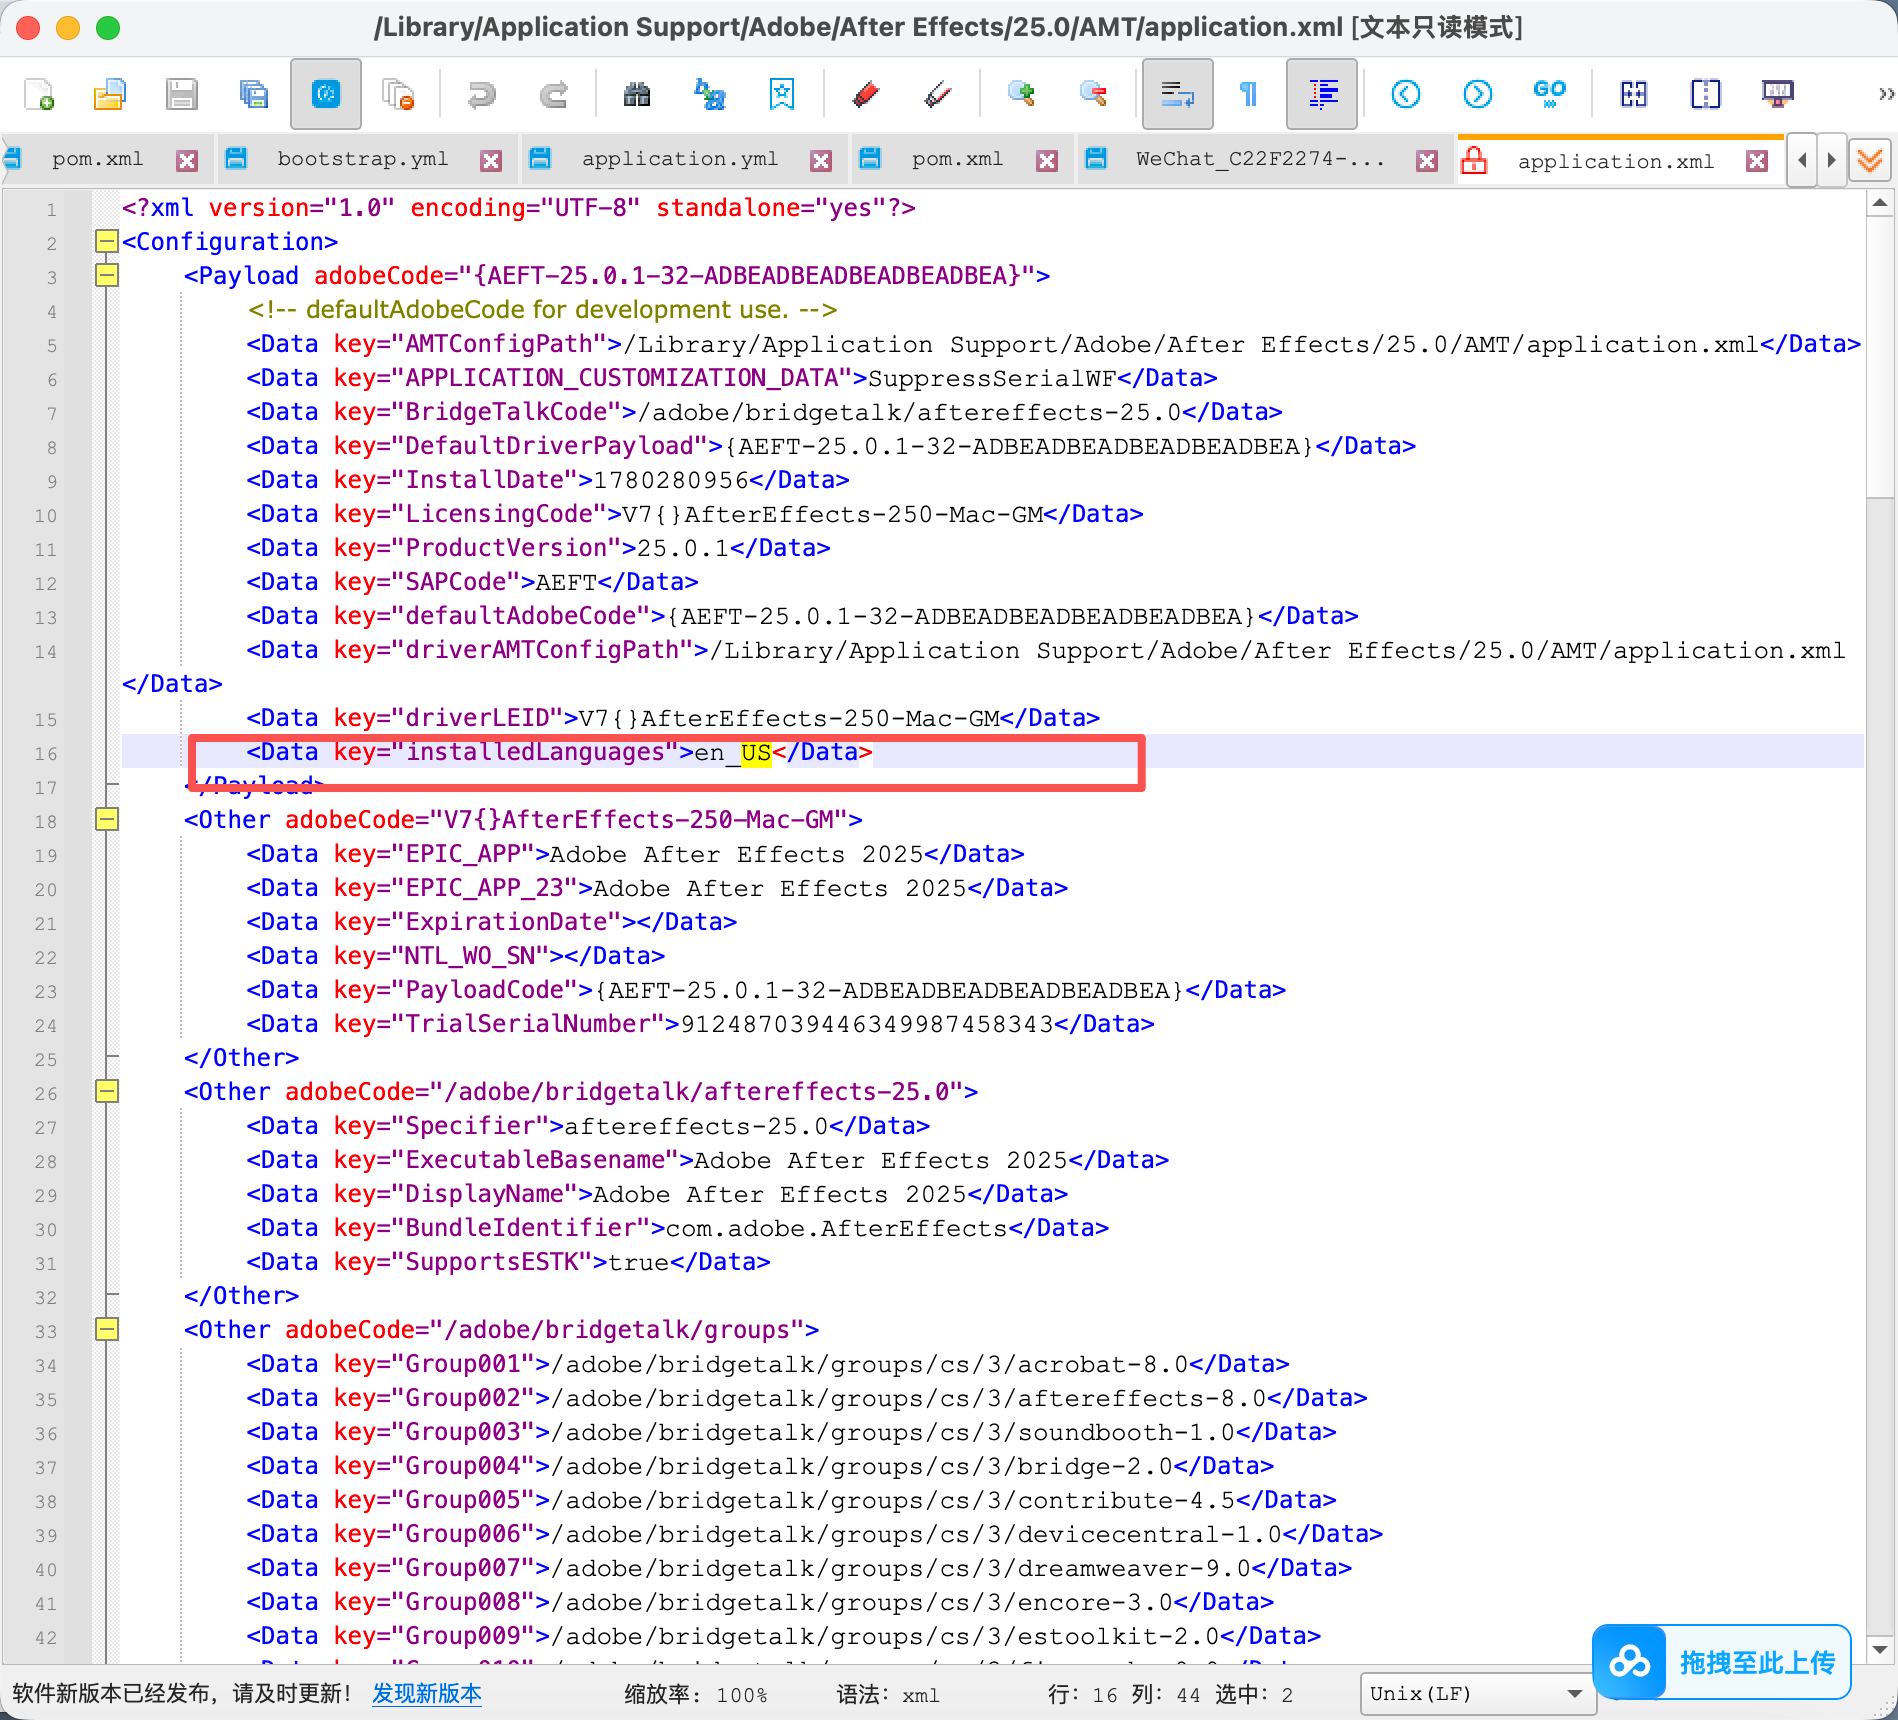Close the application.xml tab
This screenshot has width=1898, height=1720.
(1757, 160)
